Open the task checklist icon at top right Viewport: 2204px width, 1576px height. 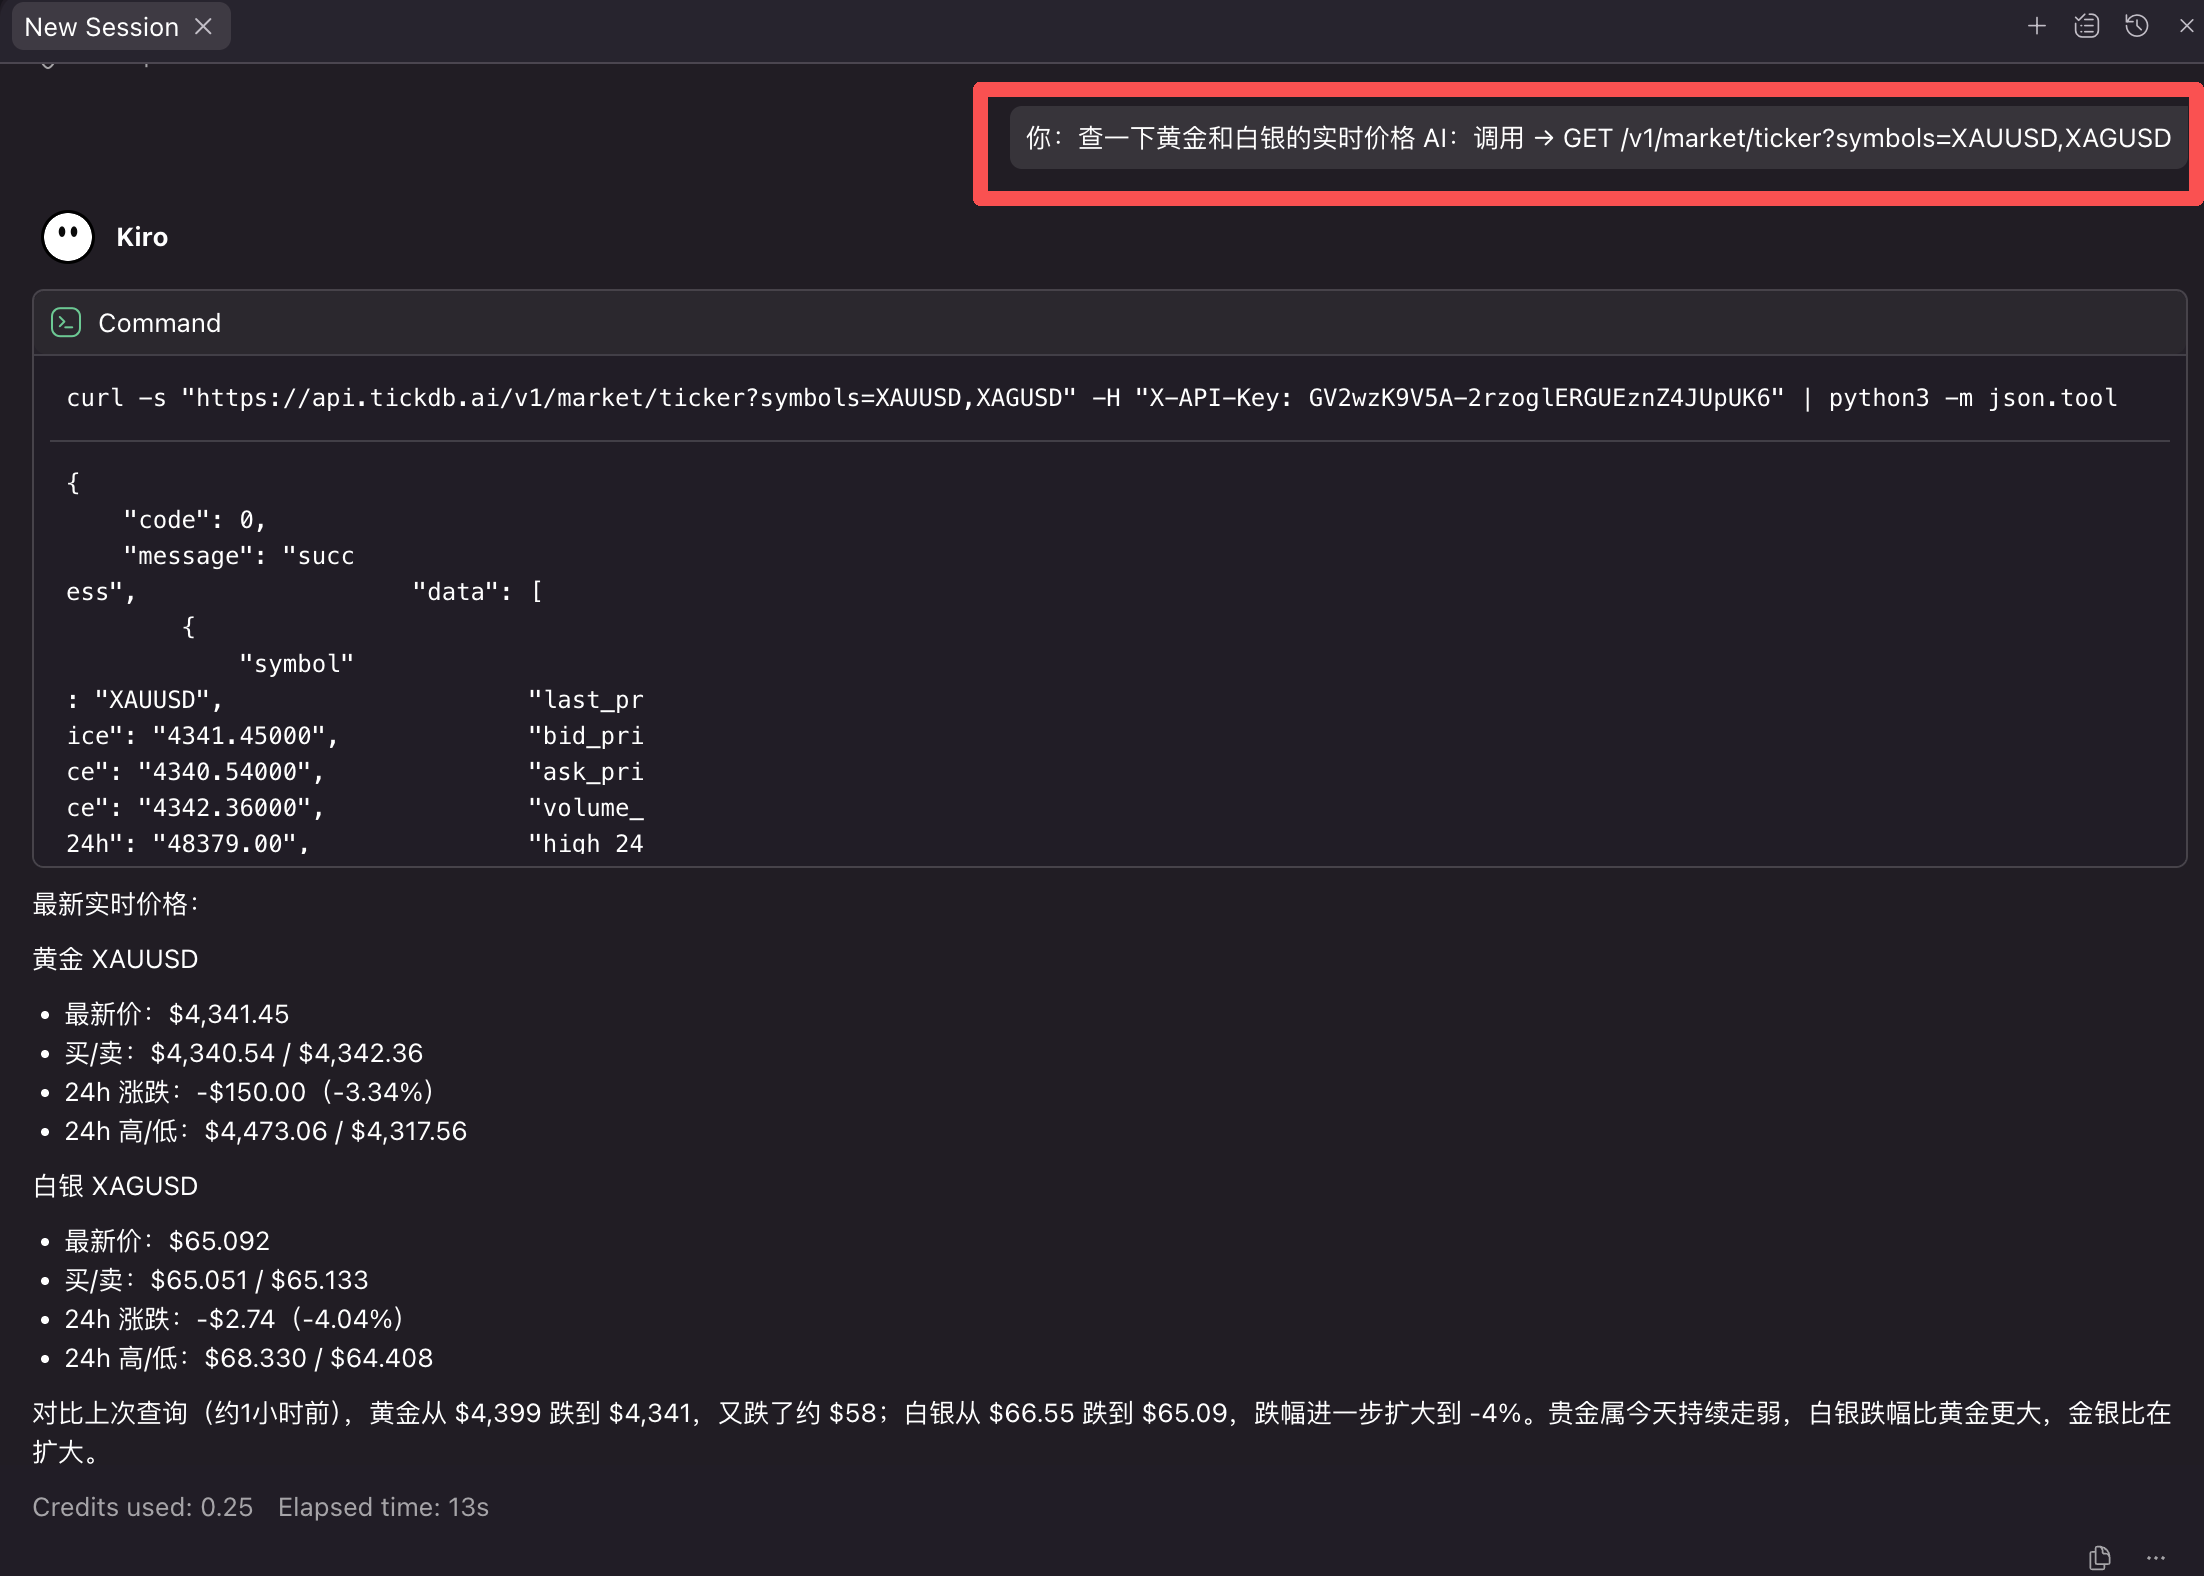2087,25
